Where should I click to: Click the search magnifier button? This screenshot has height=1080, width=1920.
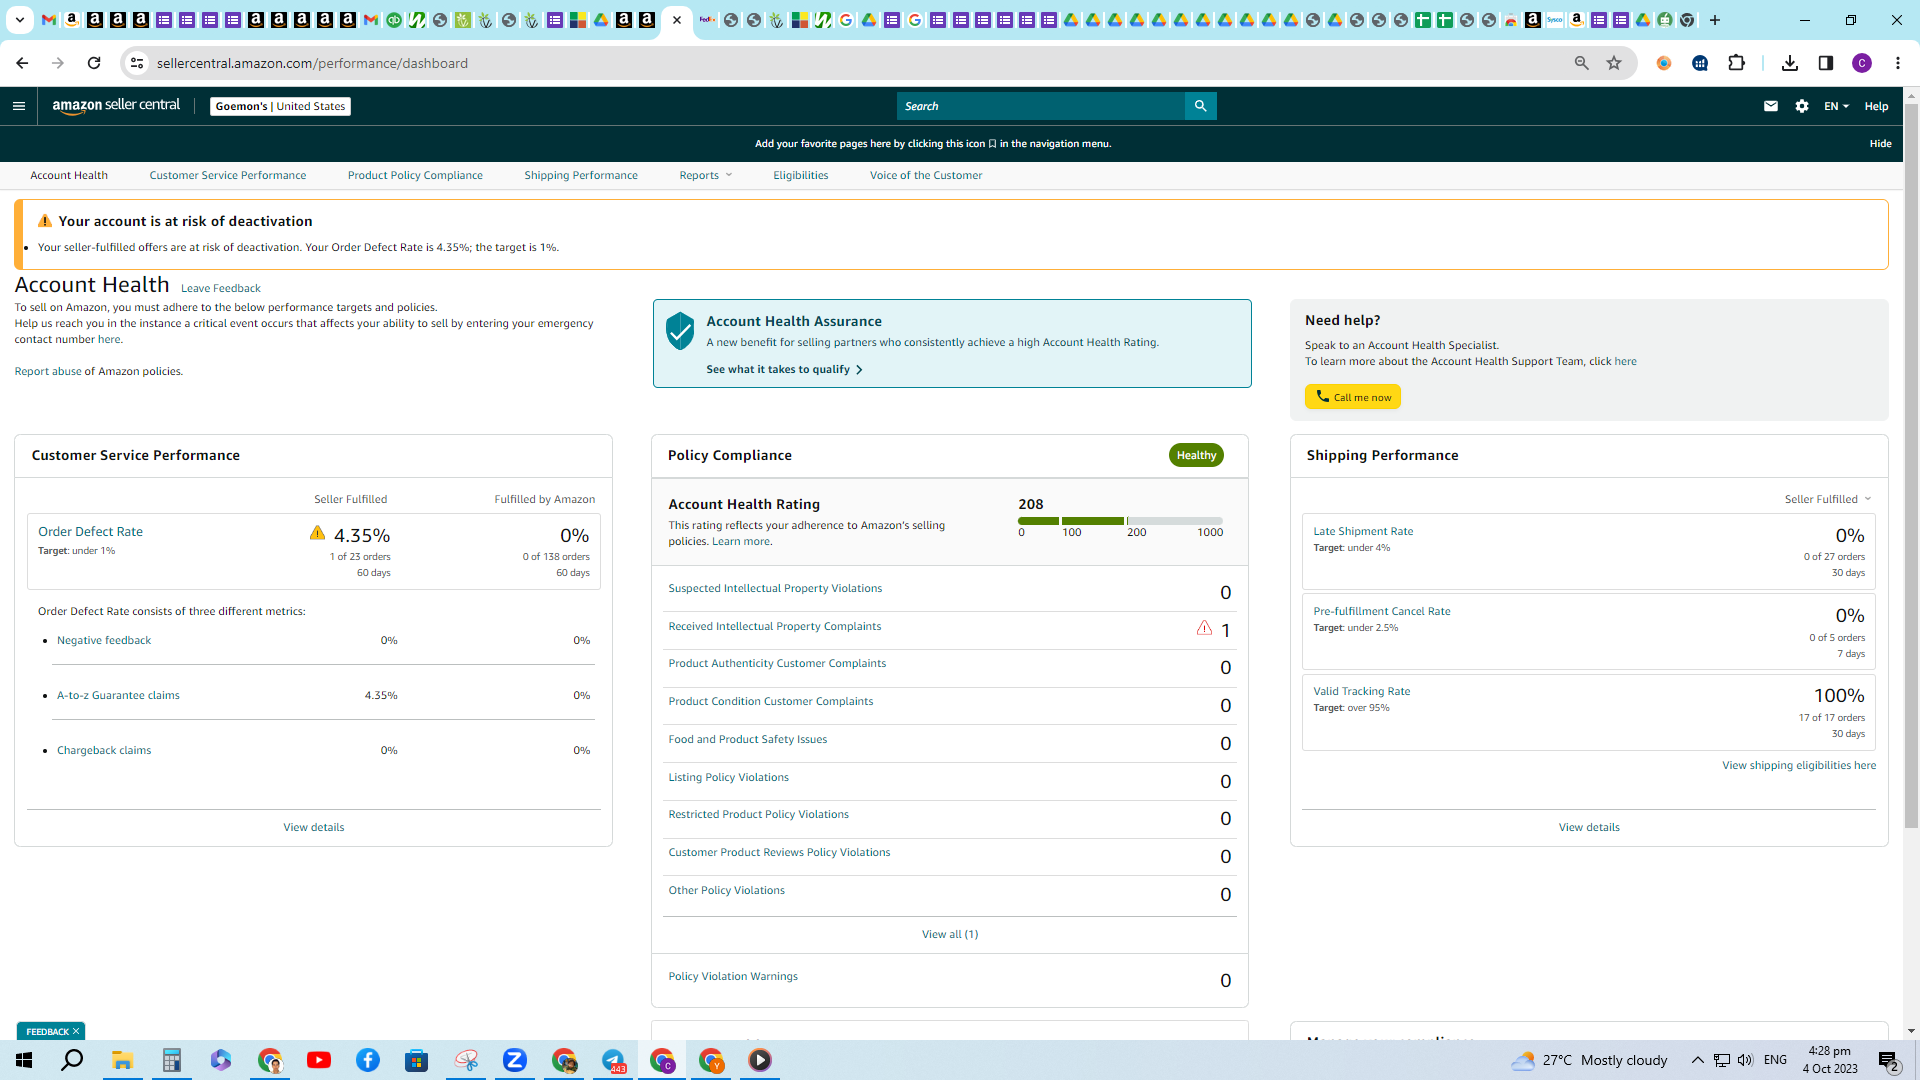pyautogui.click(x=1201, y=106)
